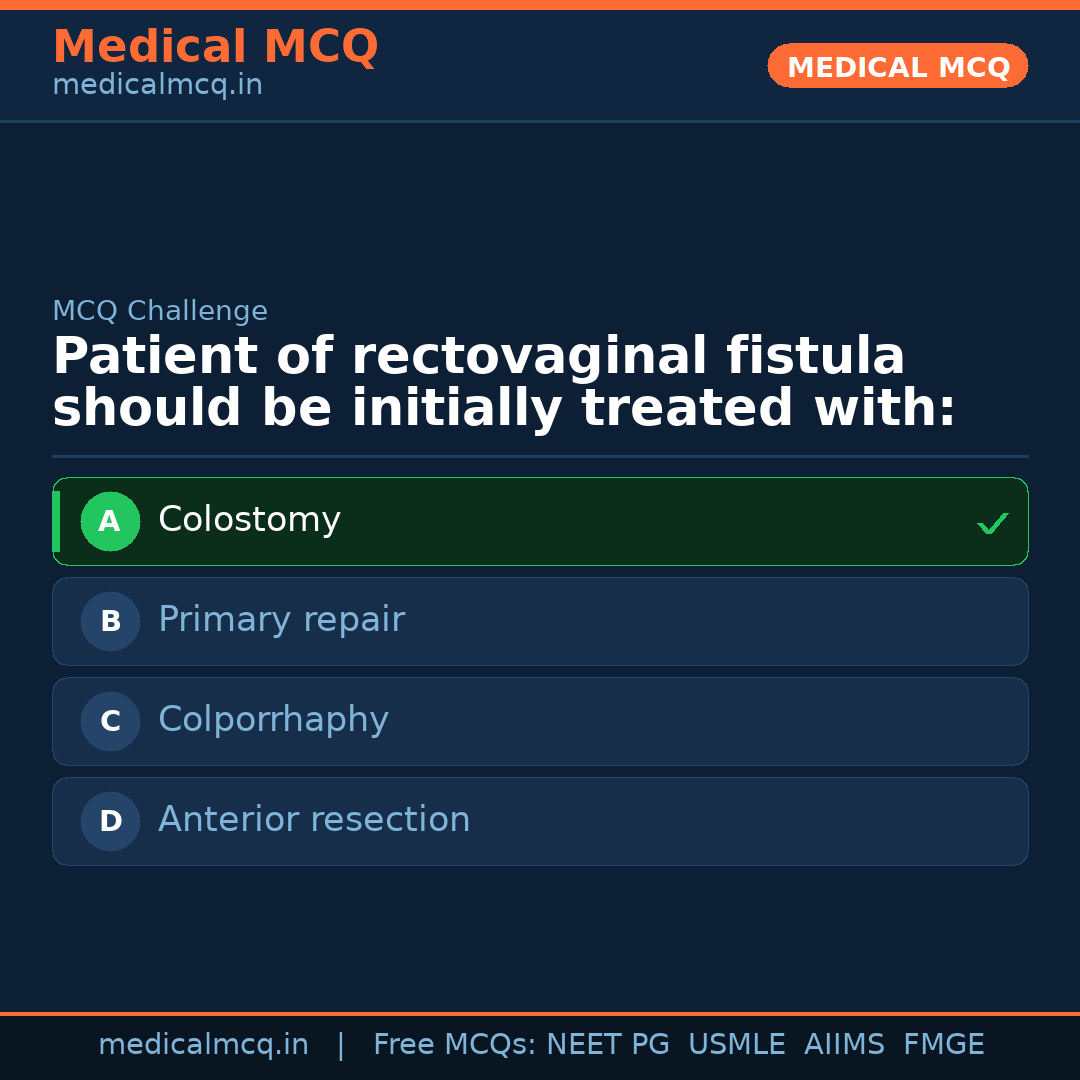Open the medicalmcq.in link in footer
Viewport: 1080px width, 1080px height.
203,1045
